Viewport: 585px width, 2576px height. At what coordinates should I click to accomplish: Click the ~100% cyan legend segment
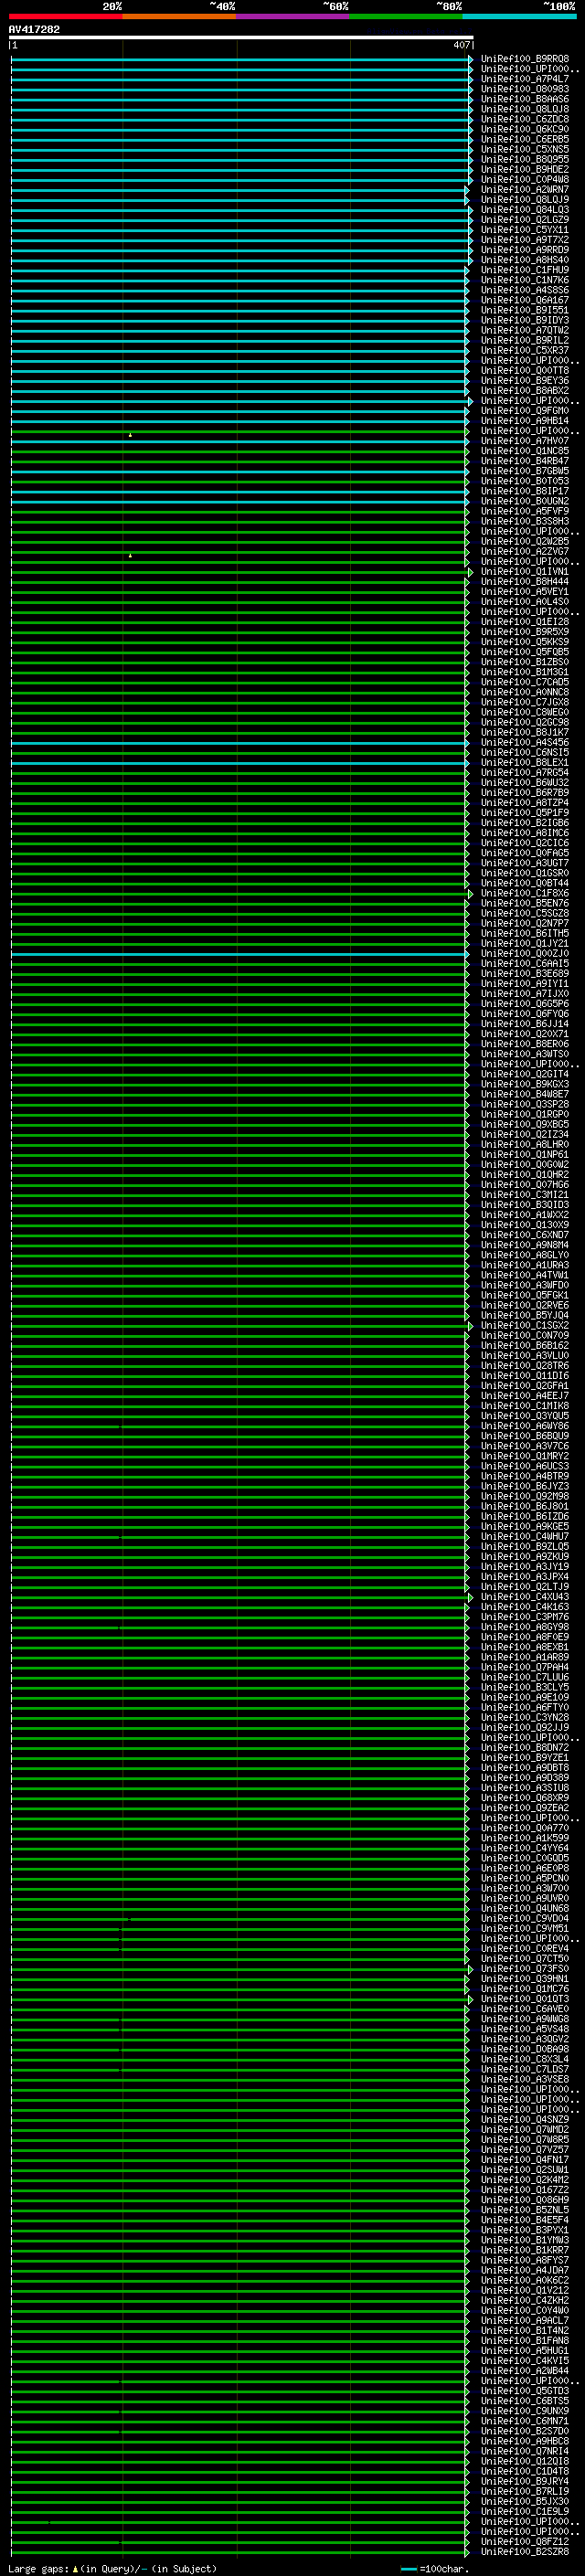pos(519,16)
